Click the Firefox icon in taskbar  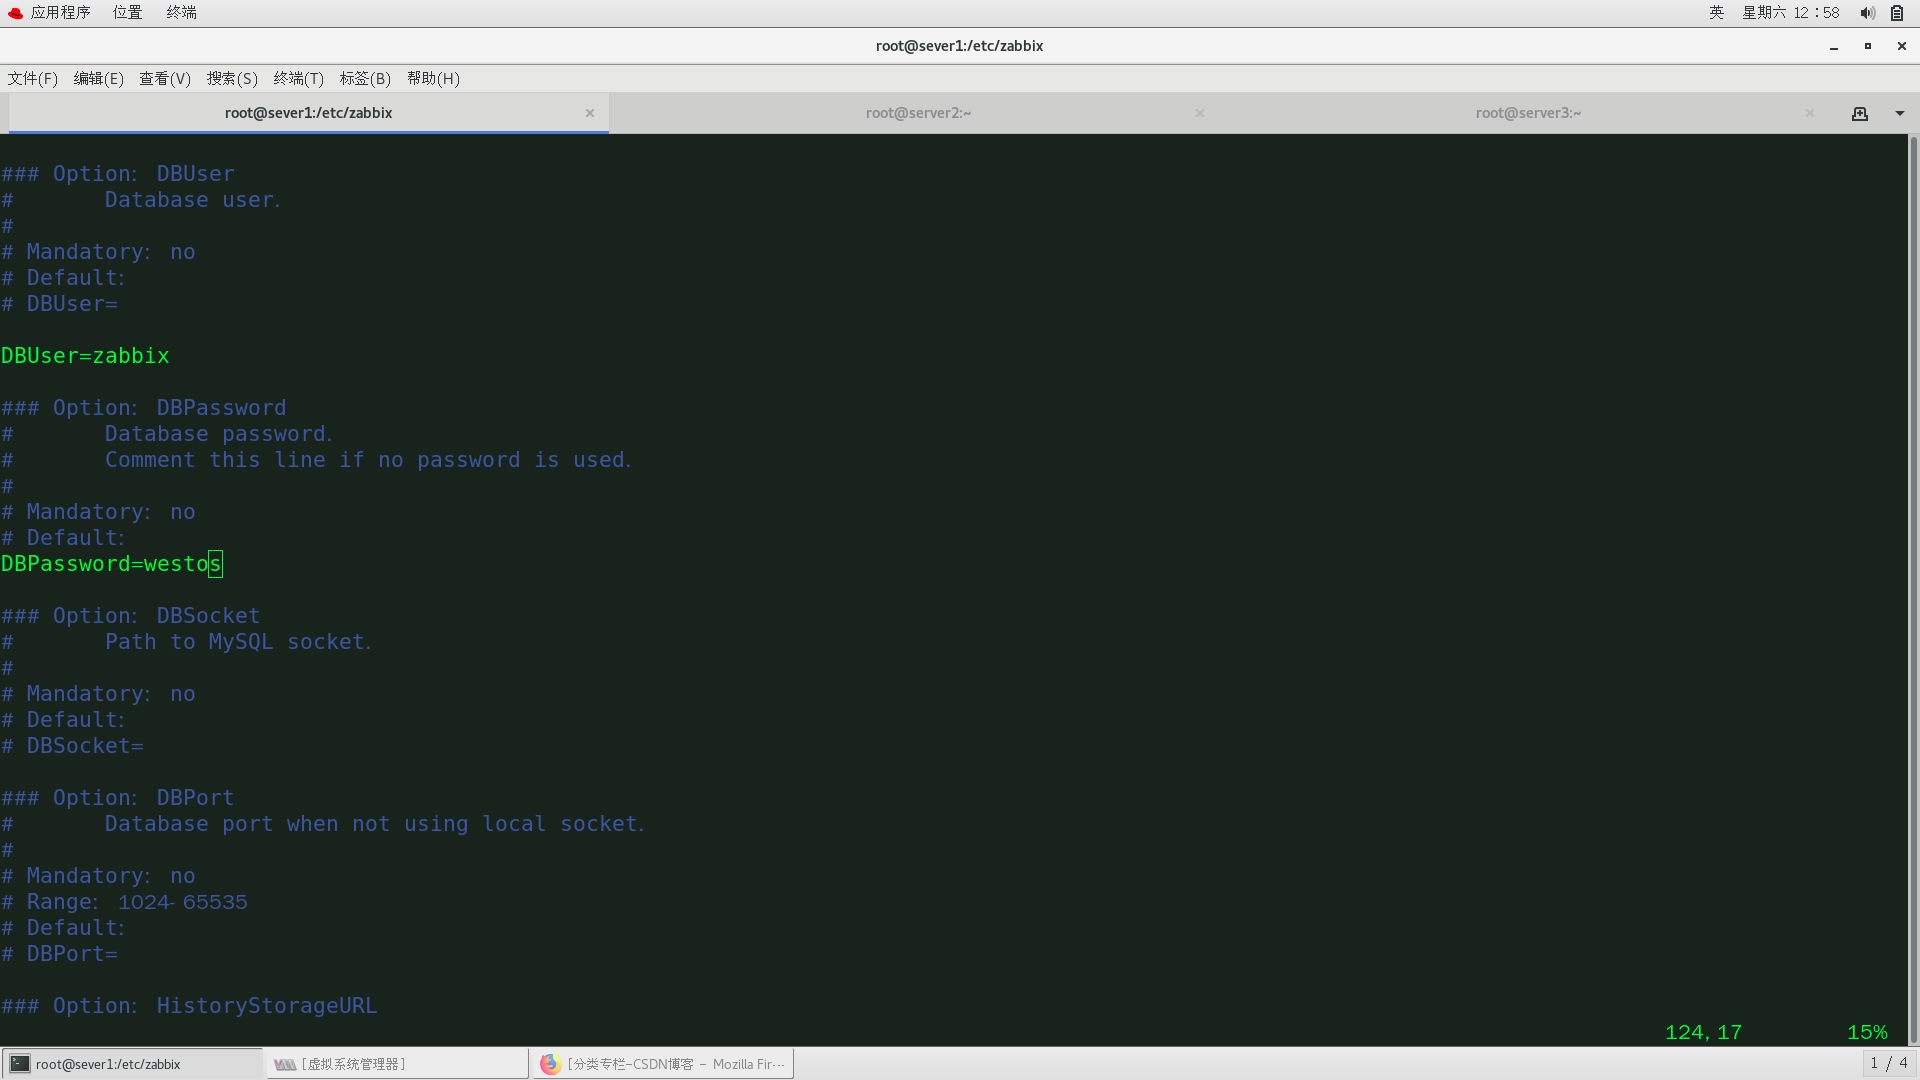[x=550, y=1064]
